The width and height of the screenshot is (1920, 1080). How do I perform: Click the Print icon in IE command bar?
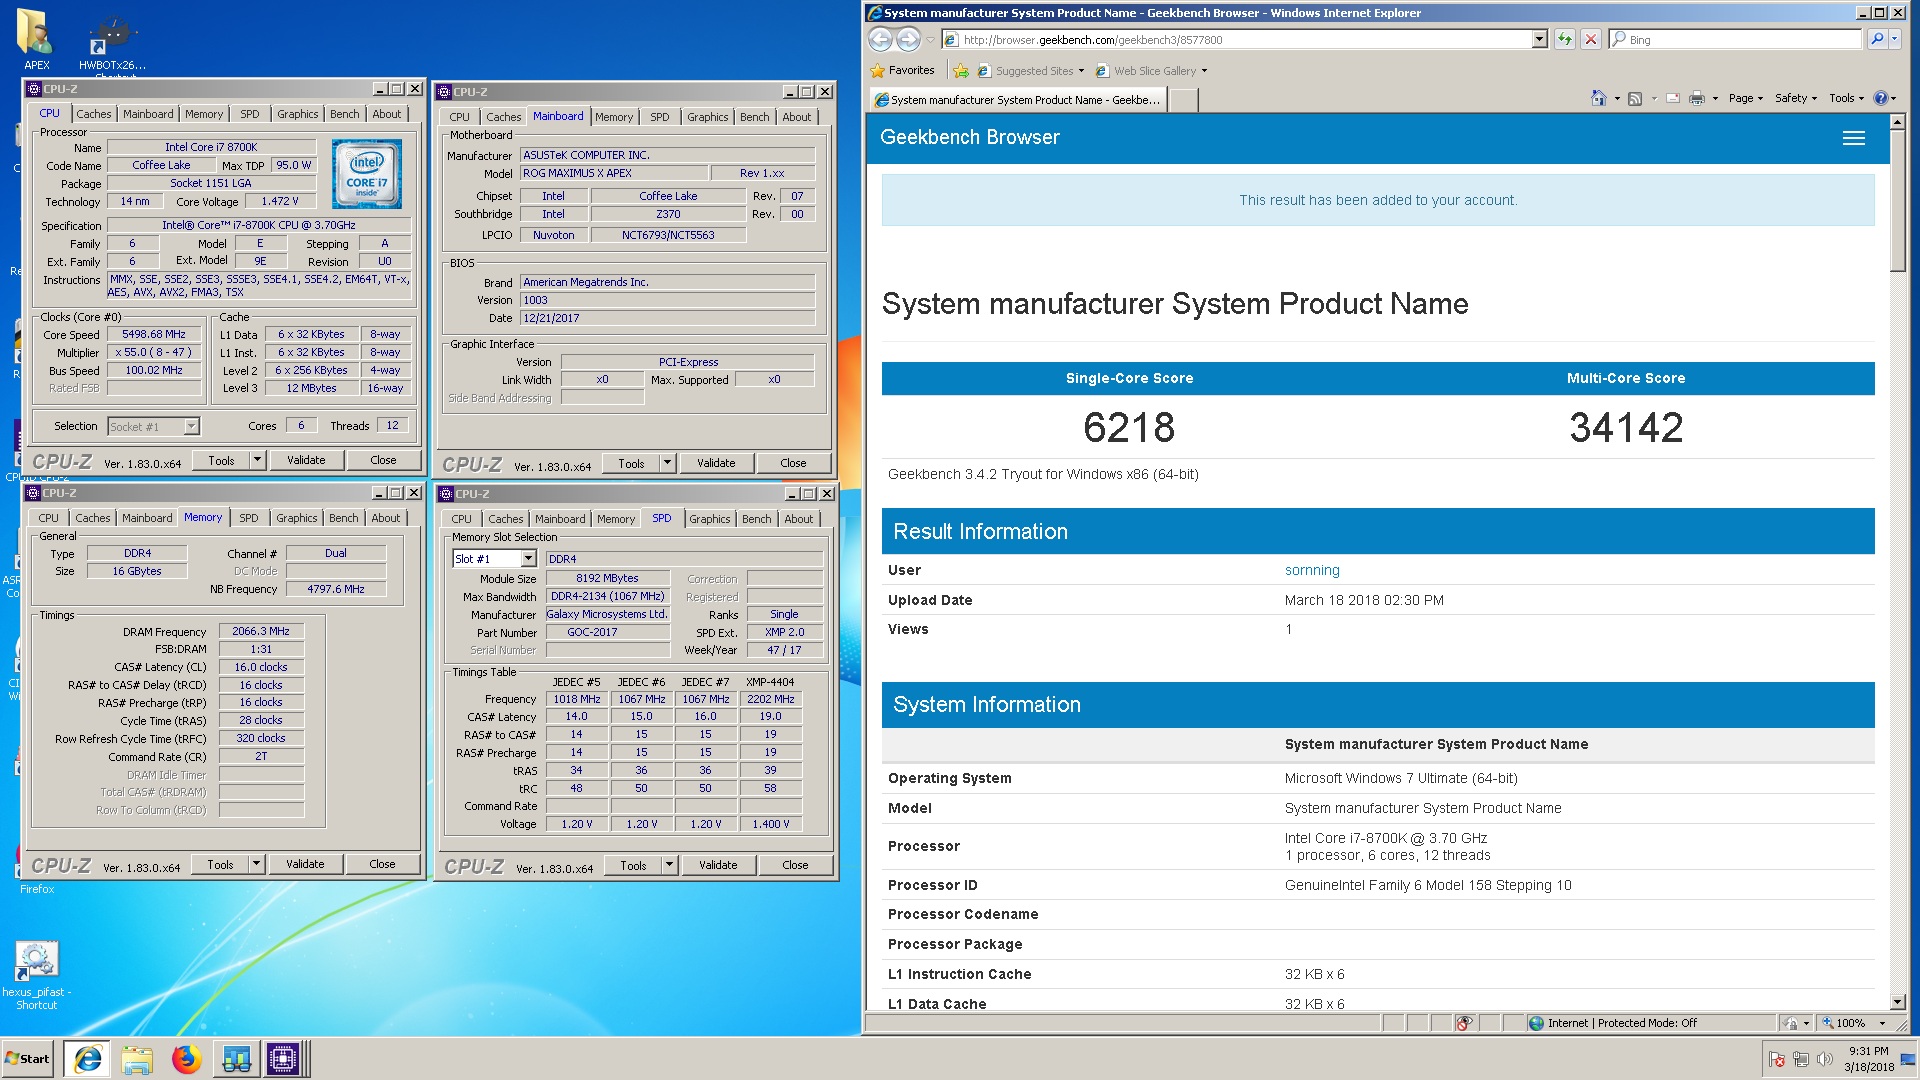point(1697,98)
